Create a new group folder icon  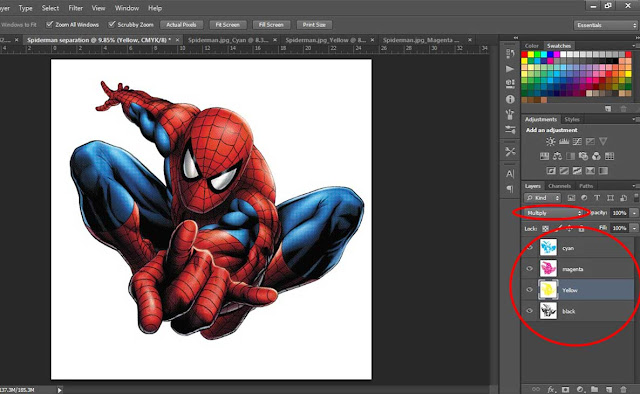point(594,390)
